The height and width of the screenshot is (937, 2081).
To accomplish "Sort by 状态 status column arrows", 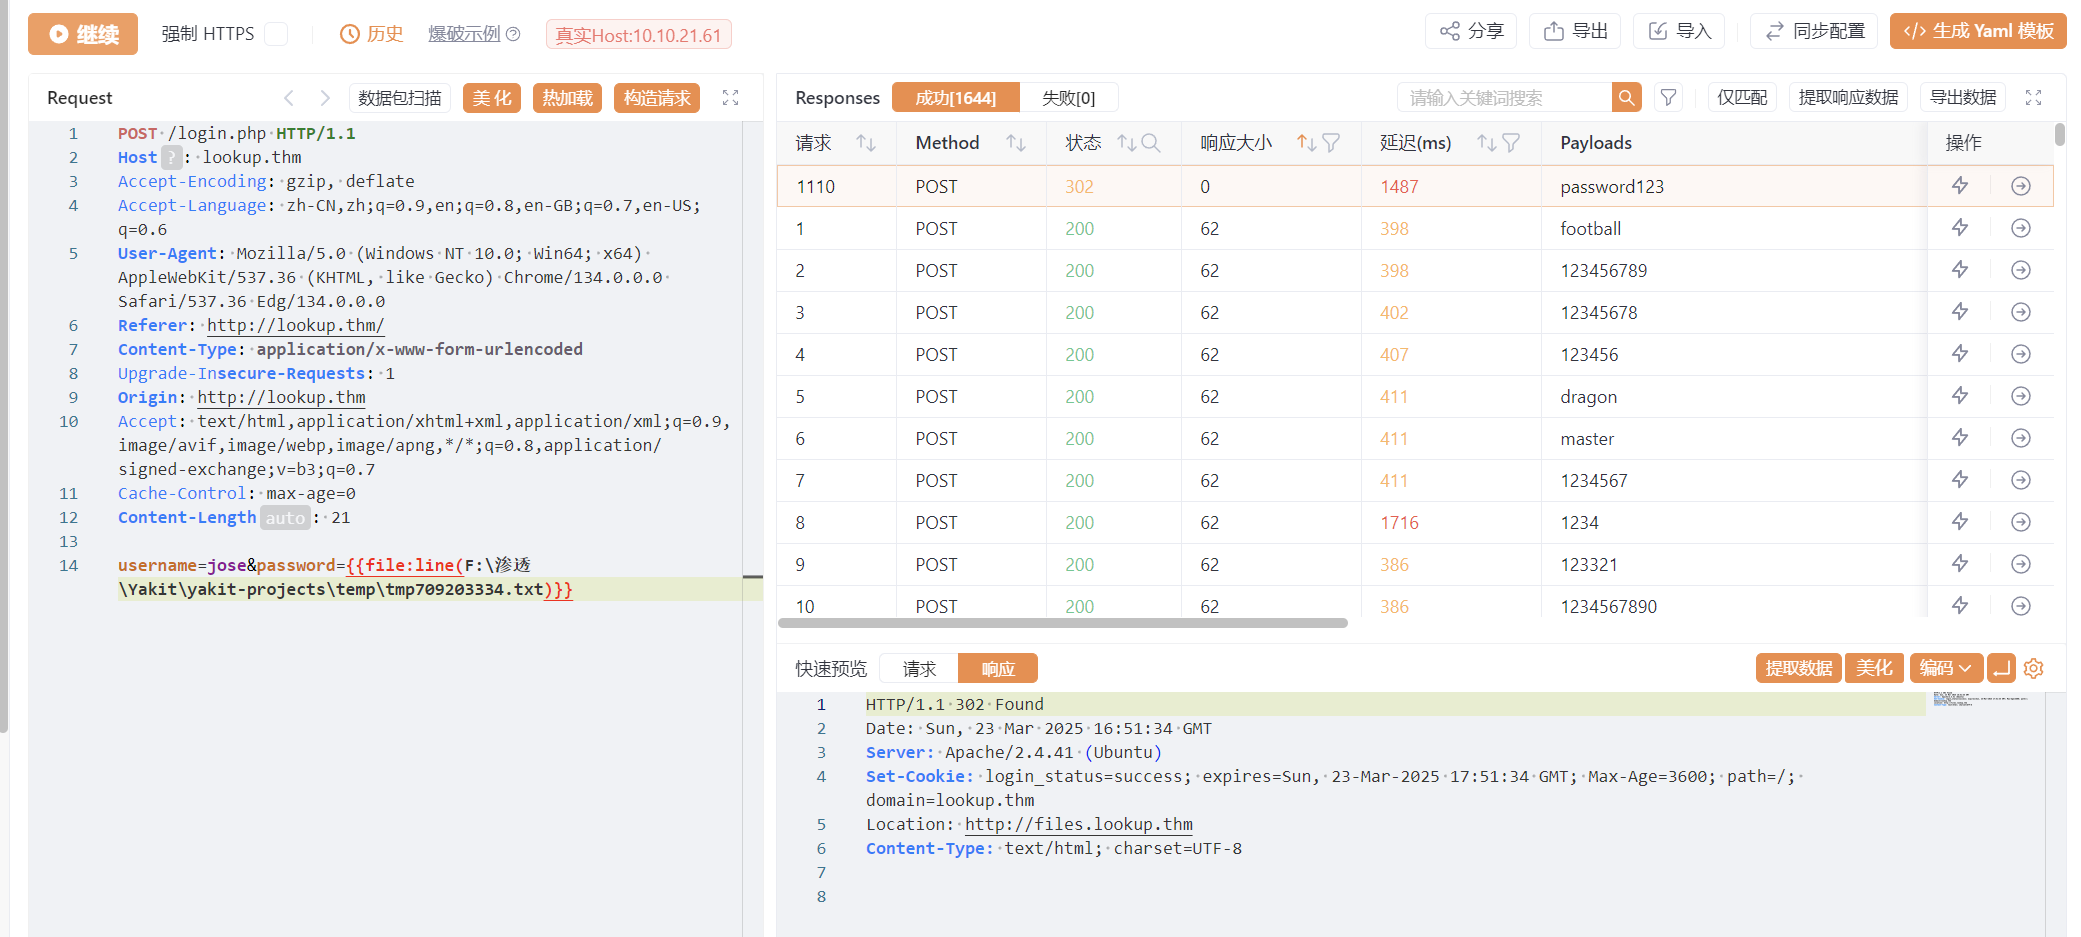I will [1126, 143].
